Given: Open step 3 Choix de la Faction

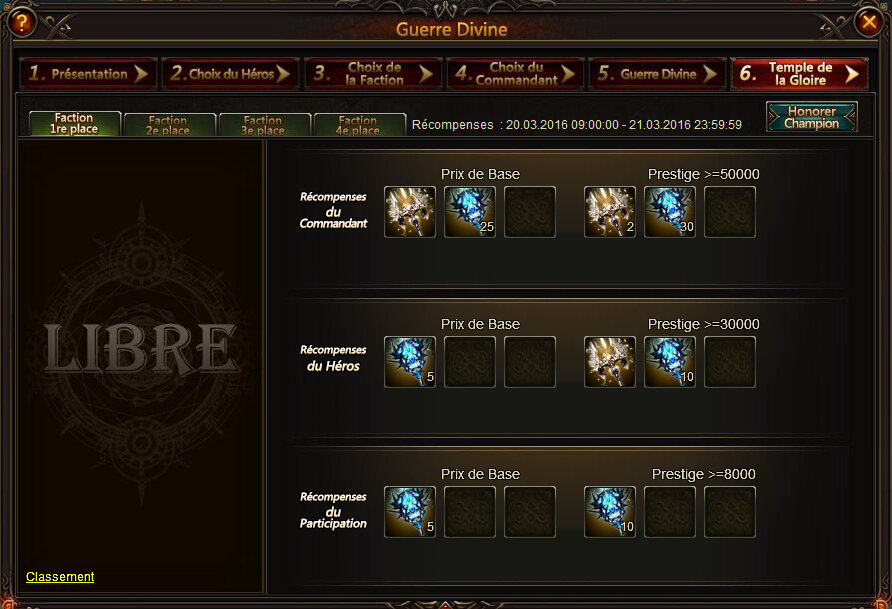Looking at the screenshot, I should click(373, 73).
